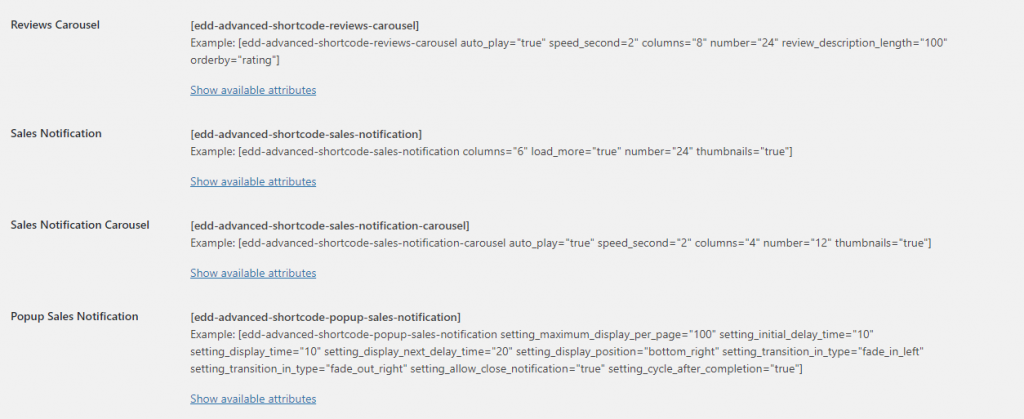Click speed_second=2 in the reviews carousel example

click(593, 43)
